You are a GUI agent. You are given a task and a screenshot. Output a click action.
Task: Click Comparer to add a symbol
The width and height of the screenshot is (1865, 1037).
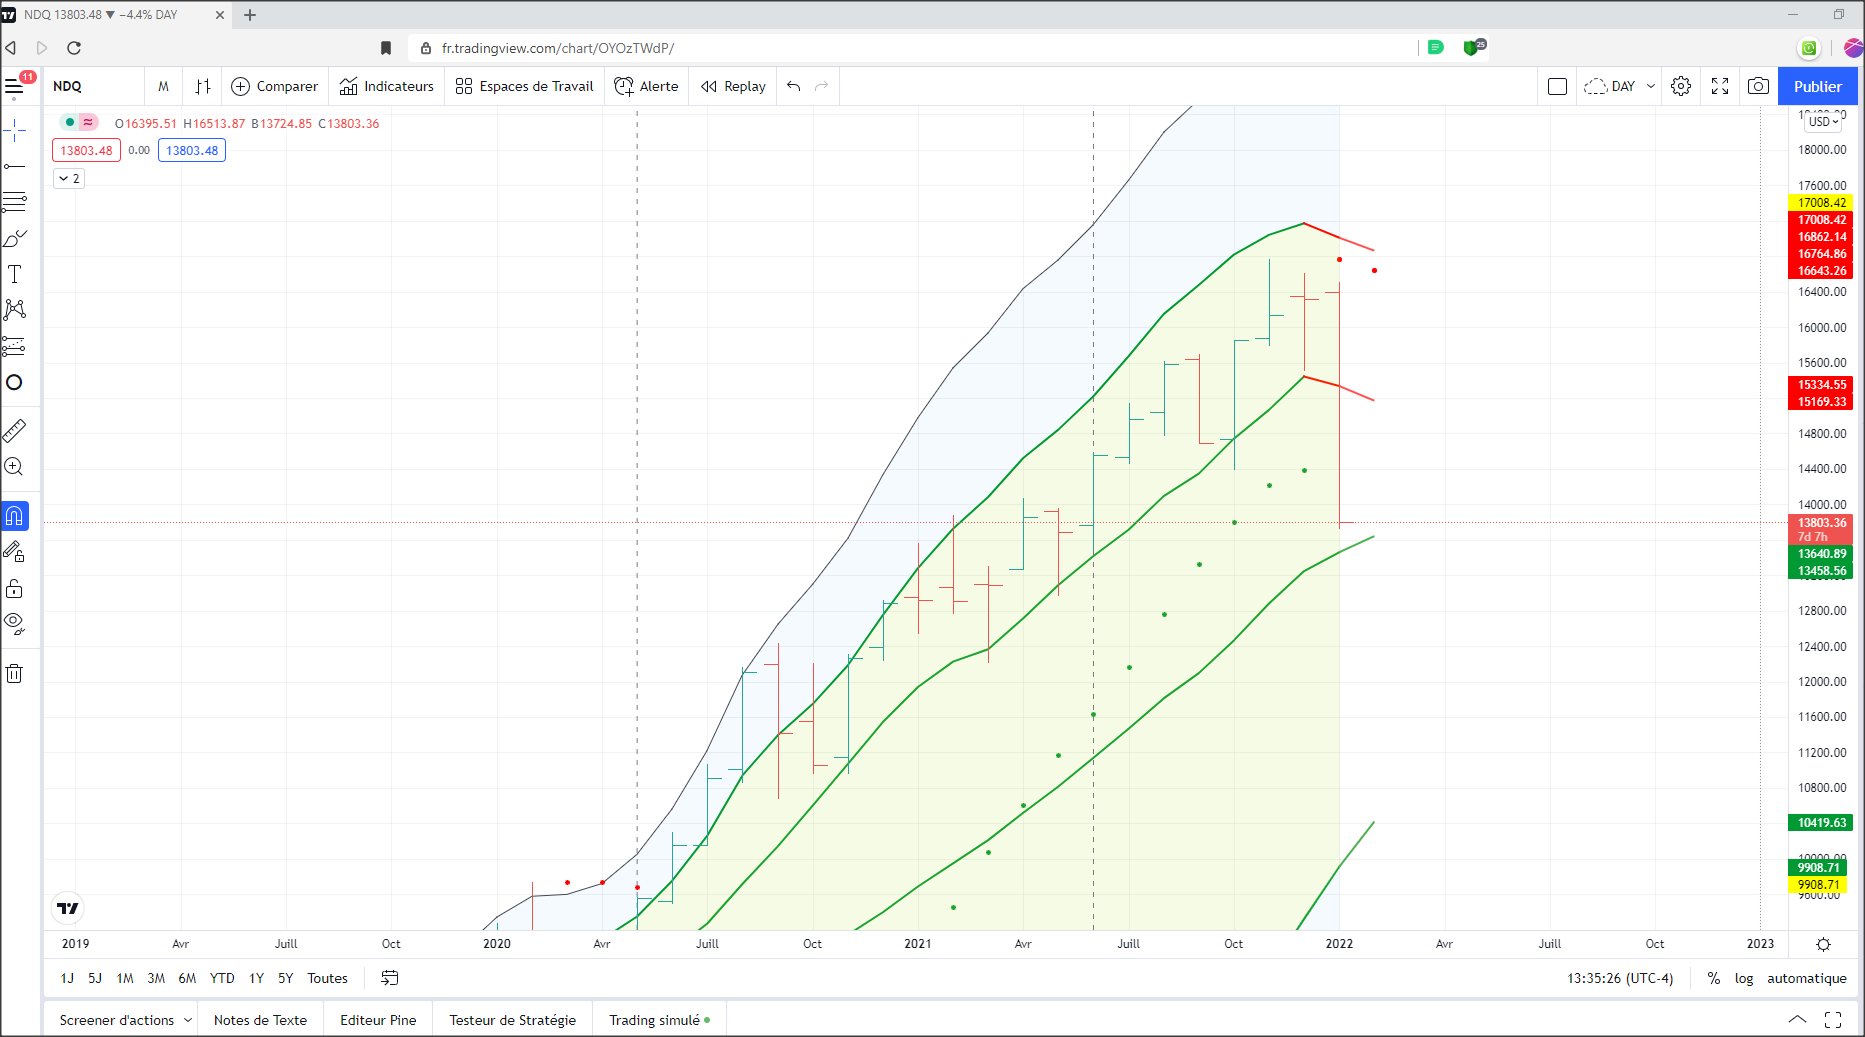(275, 86)
